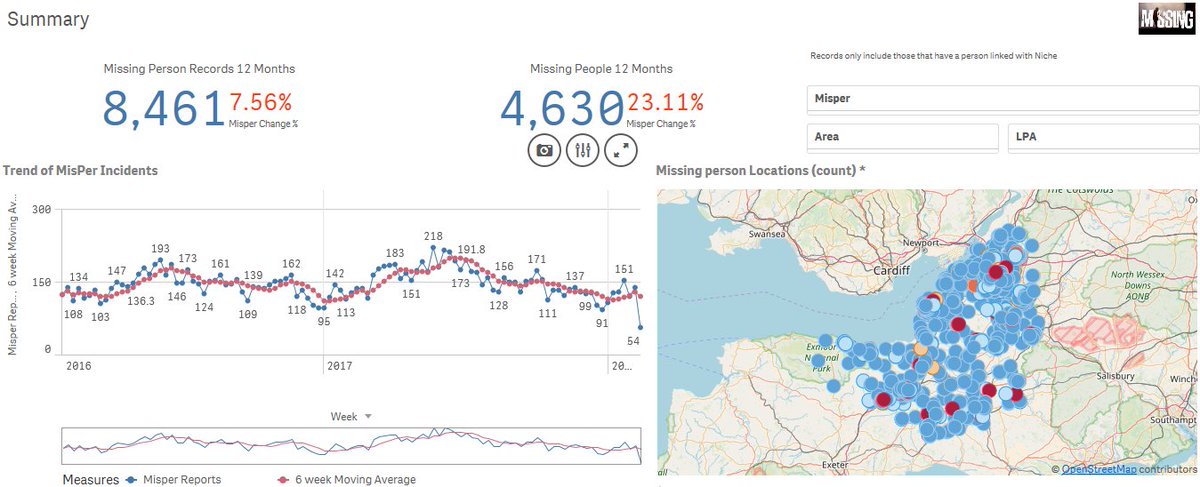Click the Trend of MisPer Incidents title
This screenshot has width=1200, height=487.
pyautogui.click(x=81, y=171)
